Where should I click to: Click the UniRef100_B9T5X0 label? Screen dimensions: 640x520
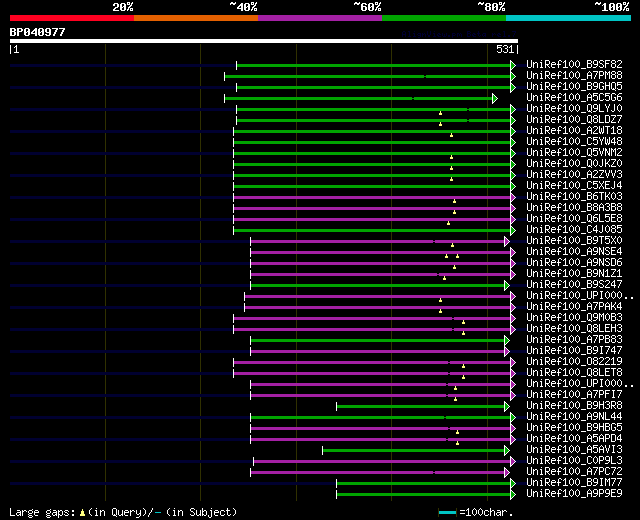(x=574, y=241)
